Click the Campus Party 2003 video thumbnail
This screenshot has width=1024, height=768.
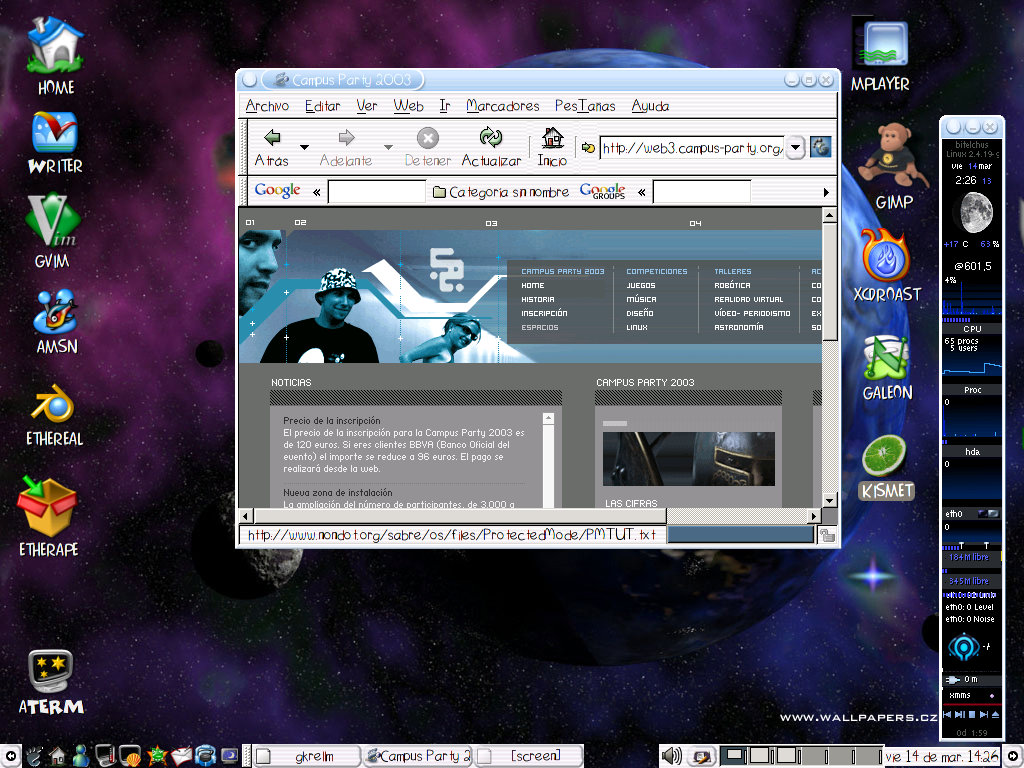point(688,458)
